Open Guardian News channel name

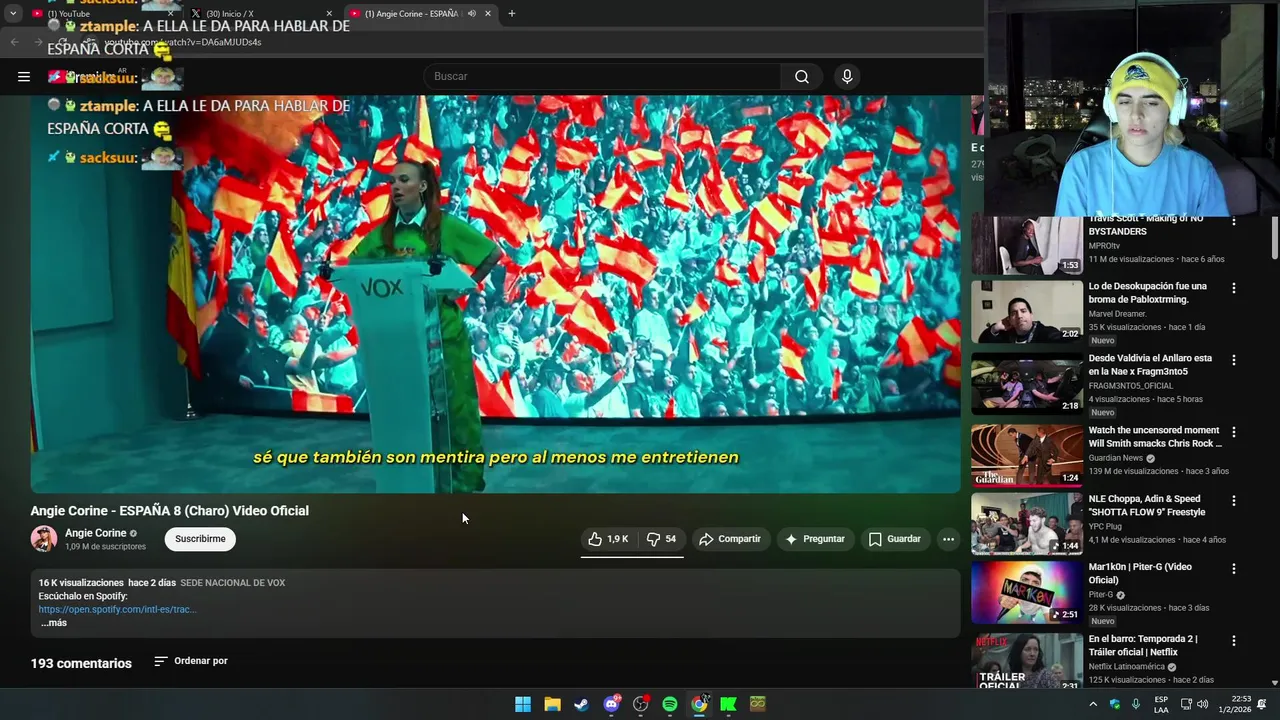pos(1116,458)
